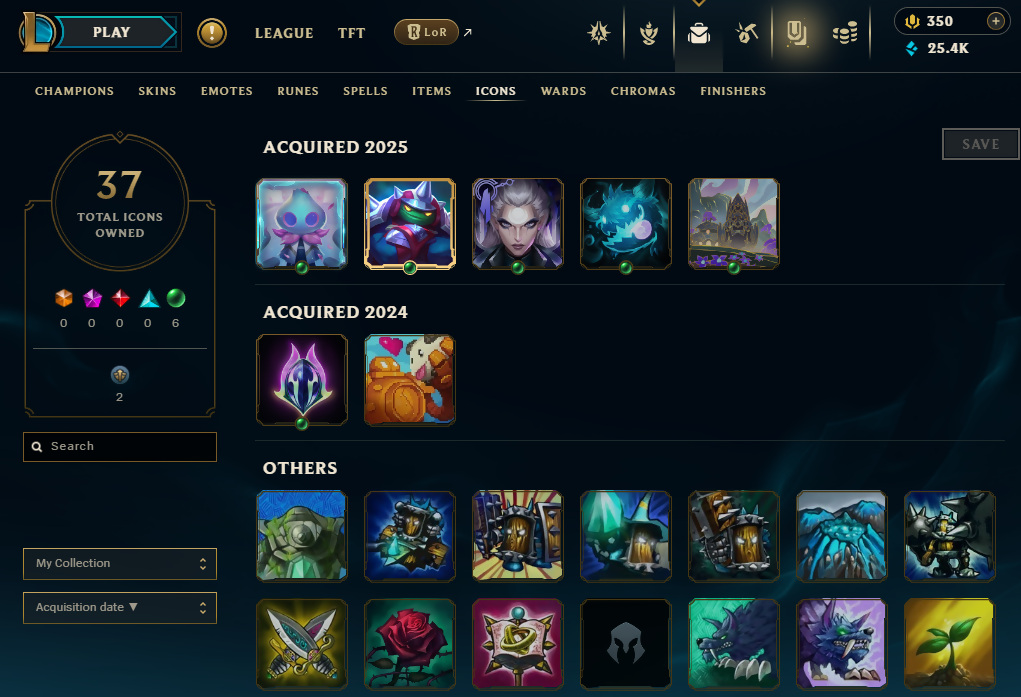Open the Profile laurel icon

click(x=649, y=33)
